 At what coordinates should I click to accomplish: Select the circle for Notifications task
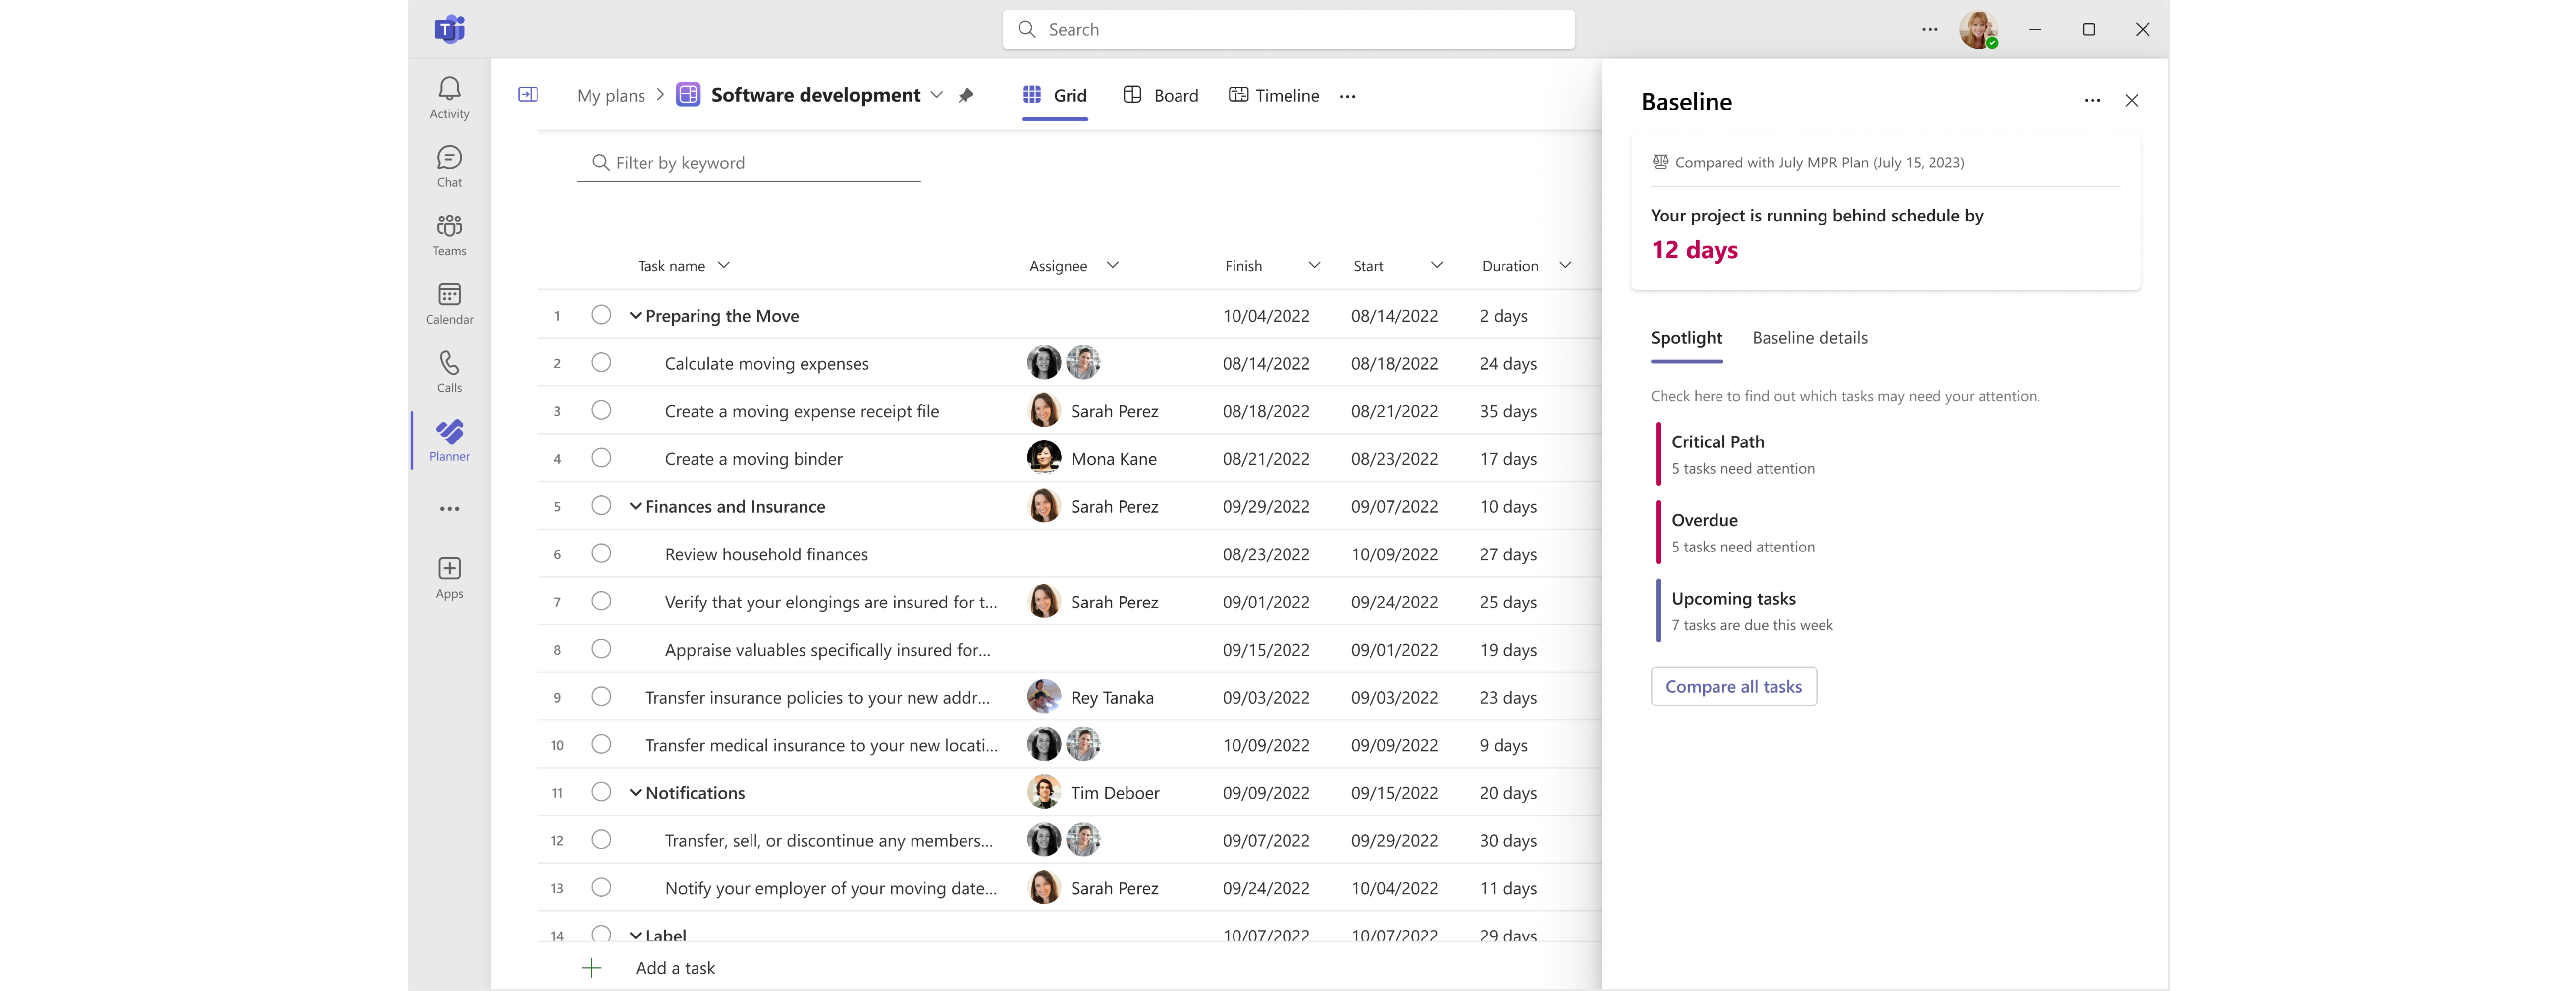(x=601, y=792)
